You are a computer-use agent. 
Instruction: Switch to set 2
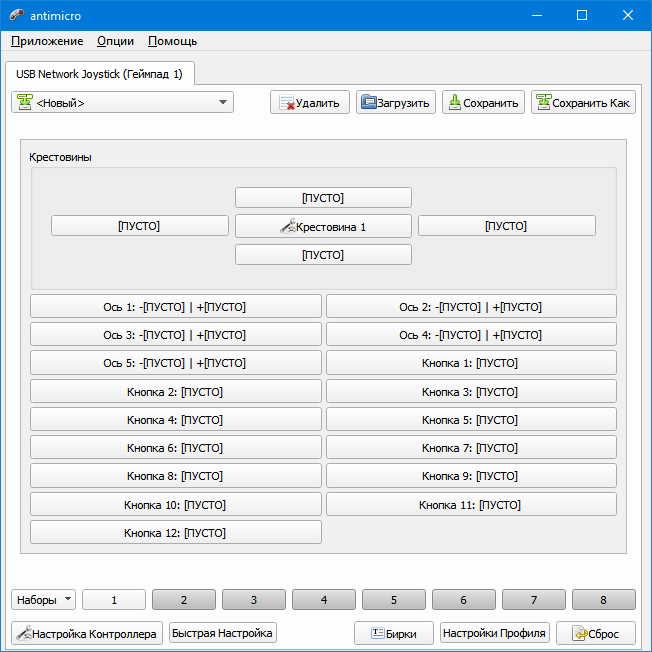pyautogui.click(x=184, y=600)
